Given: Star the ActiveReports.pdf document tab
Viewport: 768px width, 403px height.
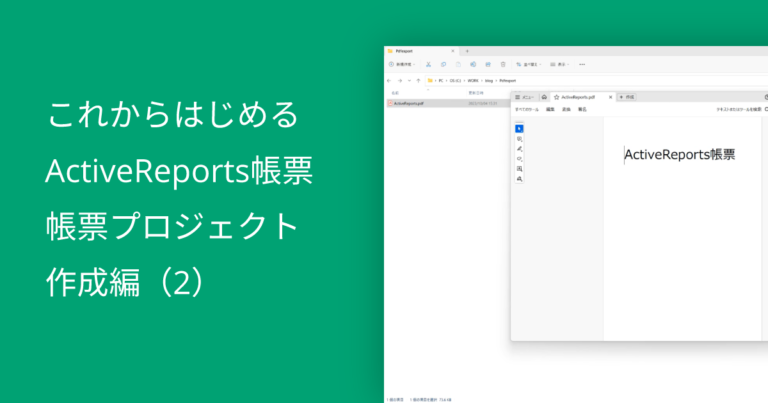Looking at the screenshot, I should 556,97.
